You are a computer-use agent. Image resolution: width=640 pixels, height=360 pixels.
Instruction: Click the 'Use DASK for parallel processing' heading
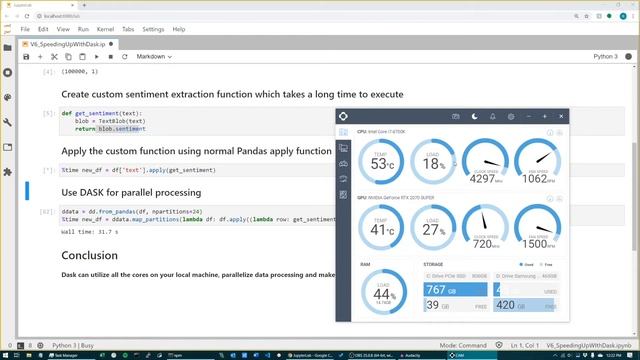(x=131, y=193)
